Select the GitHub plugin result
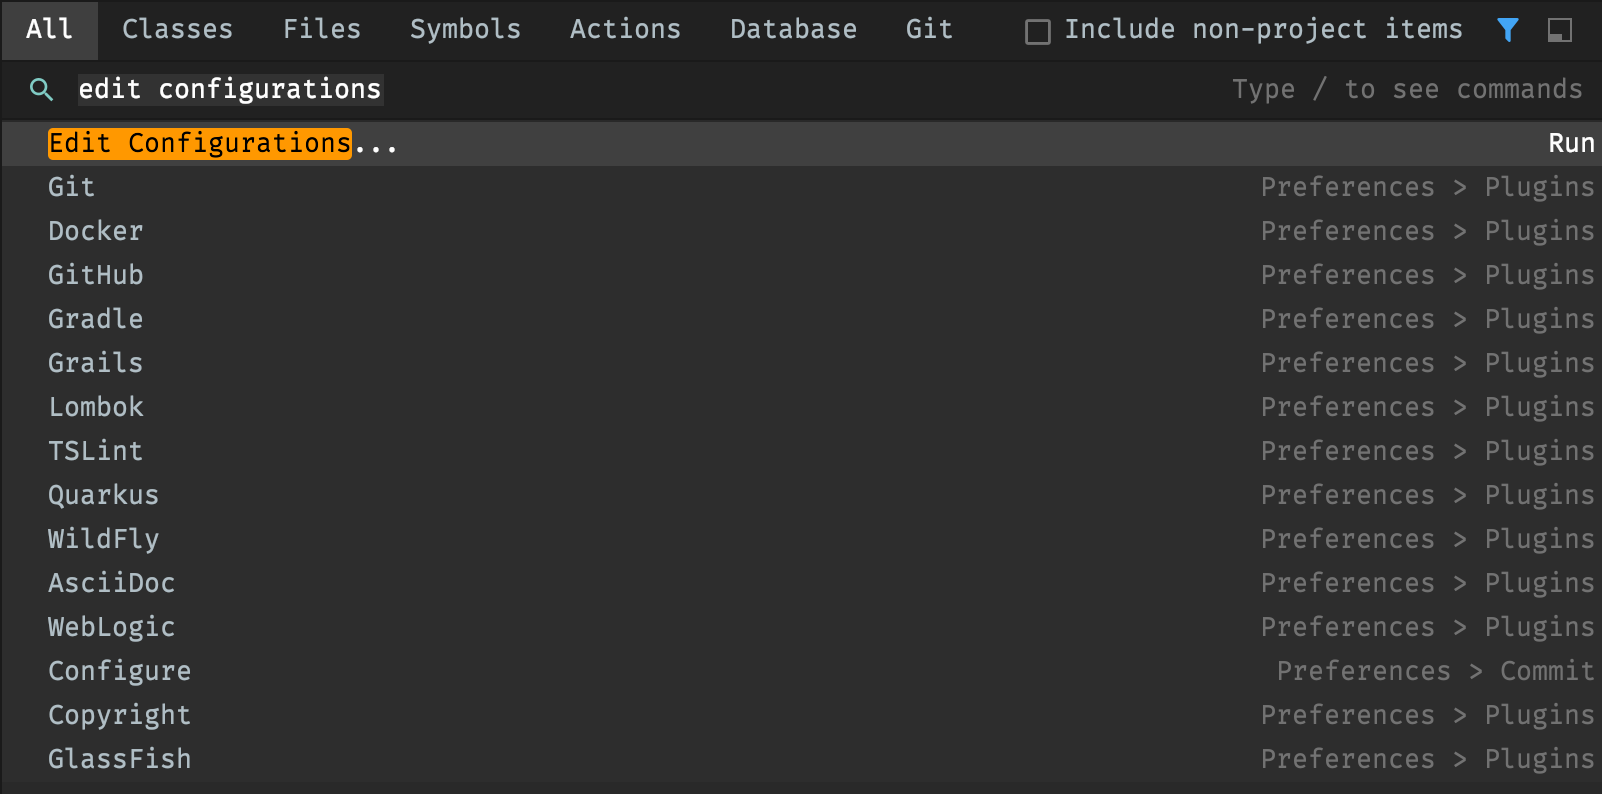This screenshot has height=794, width=1602. click(x=801, y=276)
